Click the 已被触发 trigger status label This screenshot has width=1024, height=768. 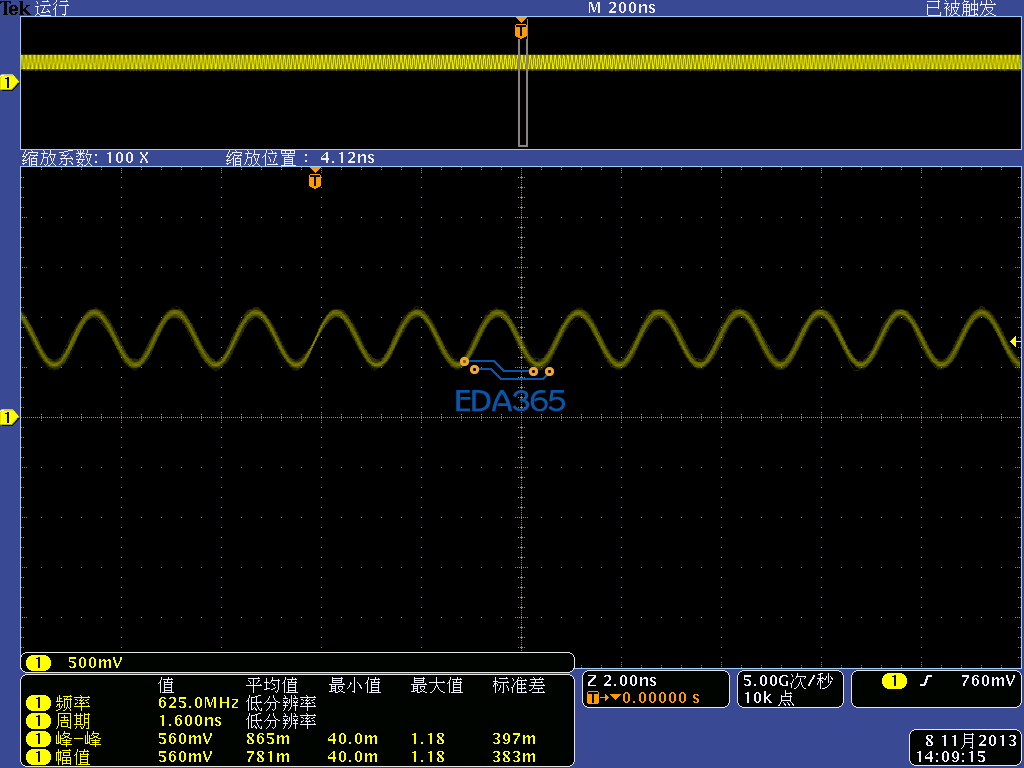tap(960, 9)
